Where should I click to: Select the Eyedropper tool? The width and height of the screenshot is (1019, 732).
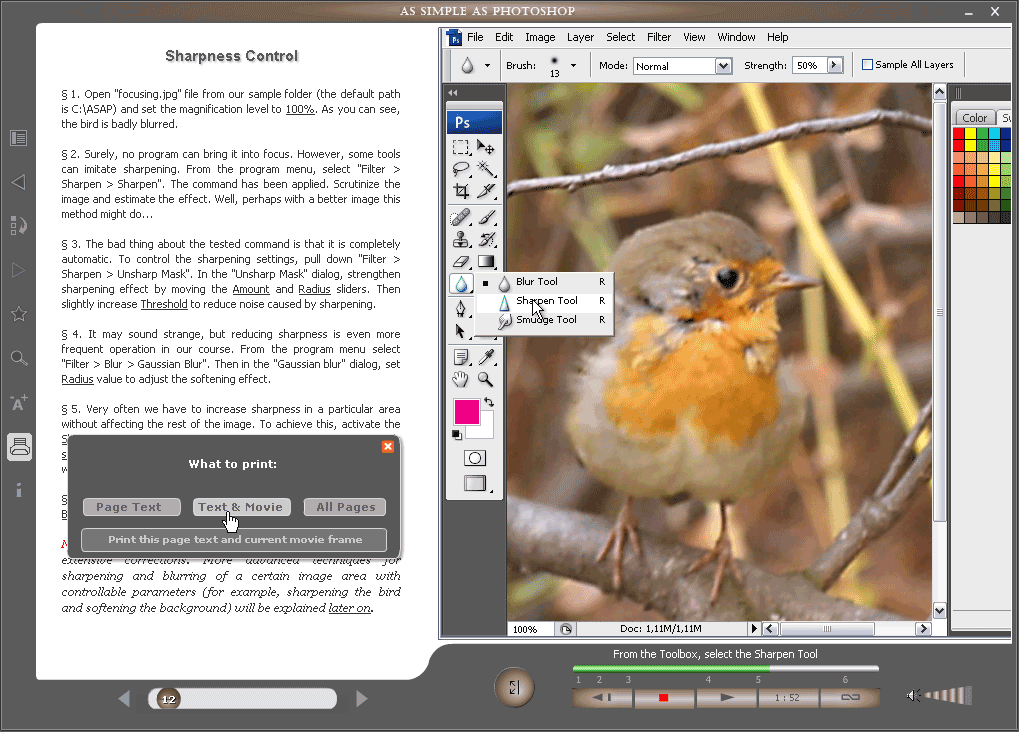click(485, 357)
